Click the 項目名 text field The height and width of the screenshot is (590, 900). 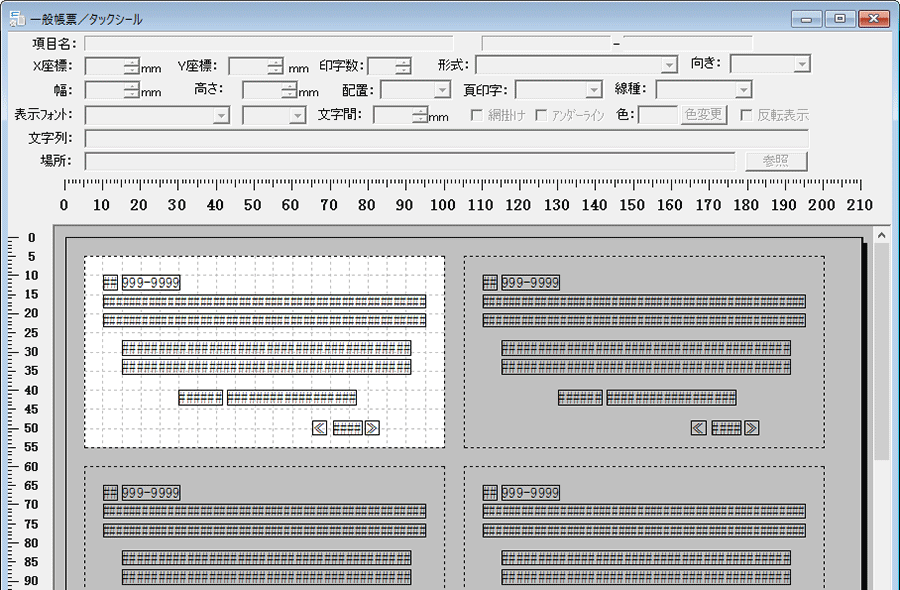(269, 44)
